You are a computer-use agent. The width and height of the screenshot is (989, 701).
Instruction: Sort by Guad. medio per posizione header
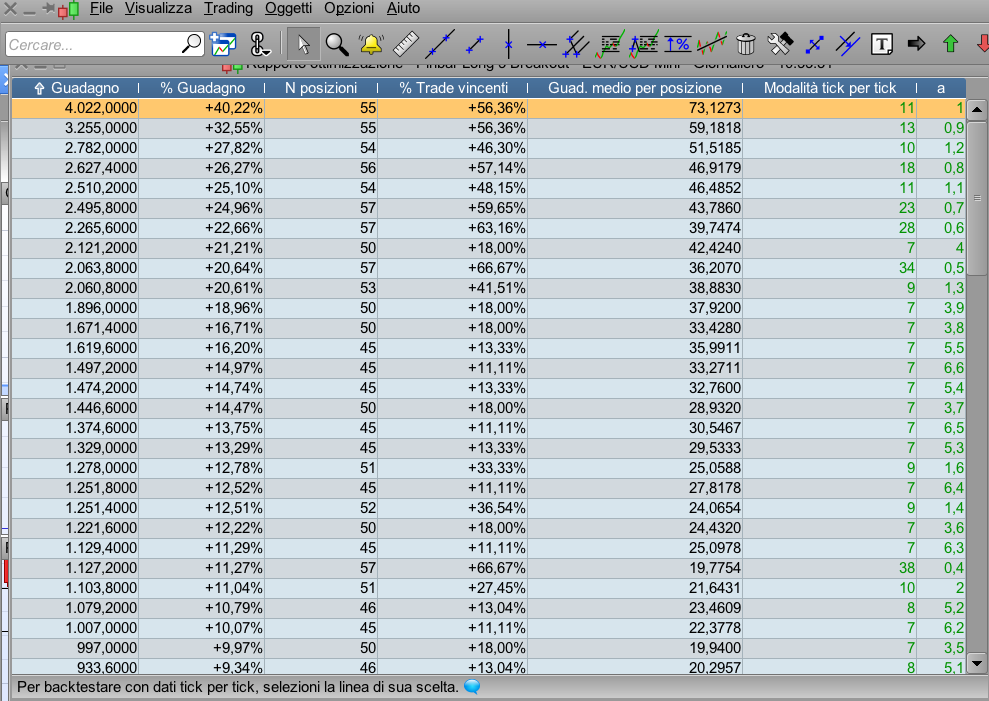point(635,88)
